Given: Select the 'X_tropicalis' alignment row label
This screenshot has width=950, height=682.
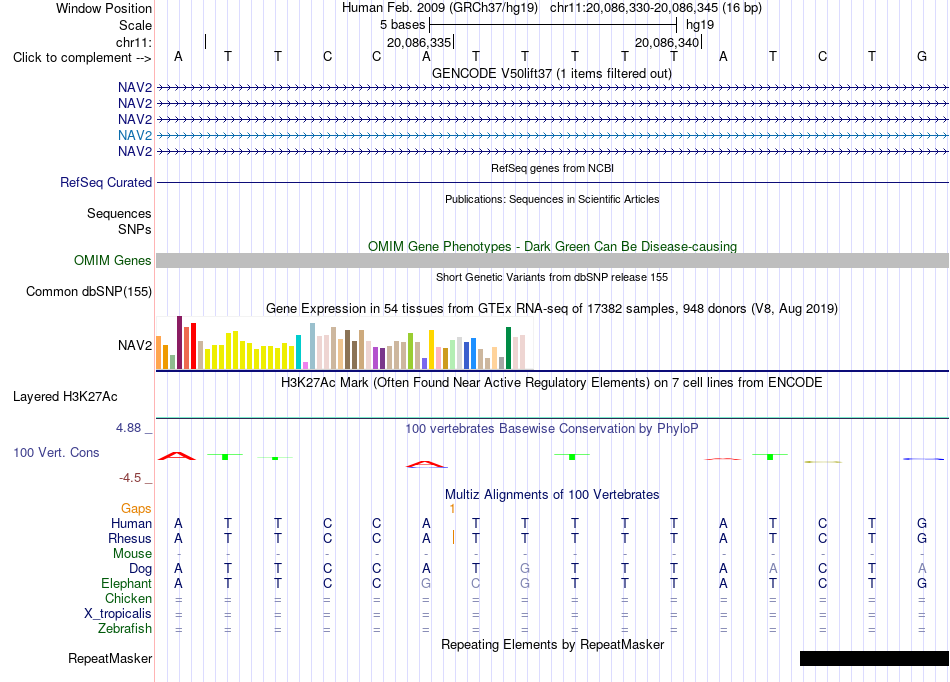Looking at the screenshot, I should point(118,614).
